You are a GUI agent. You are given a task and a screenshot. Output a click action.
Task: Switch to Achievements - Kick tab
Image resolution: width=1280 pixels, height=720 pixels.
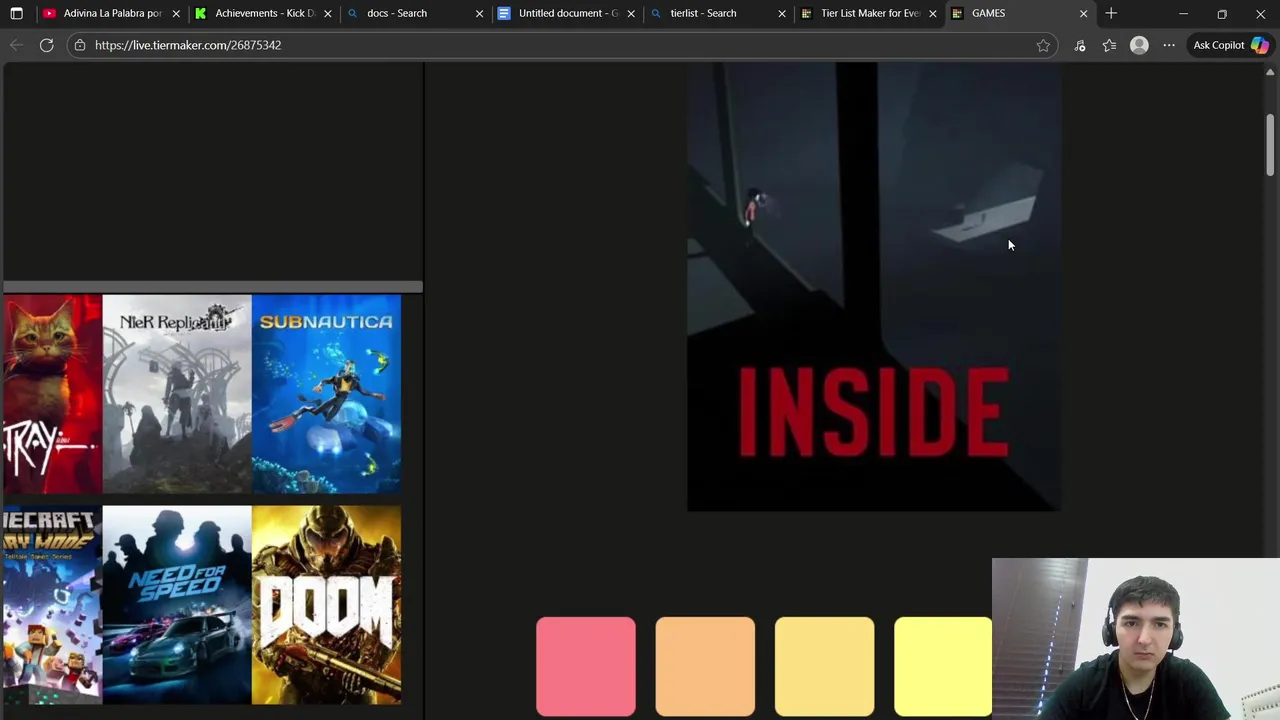264,13
